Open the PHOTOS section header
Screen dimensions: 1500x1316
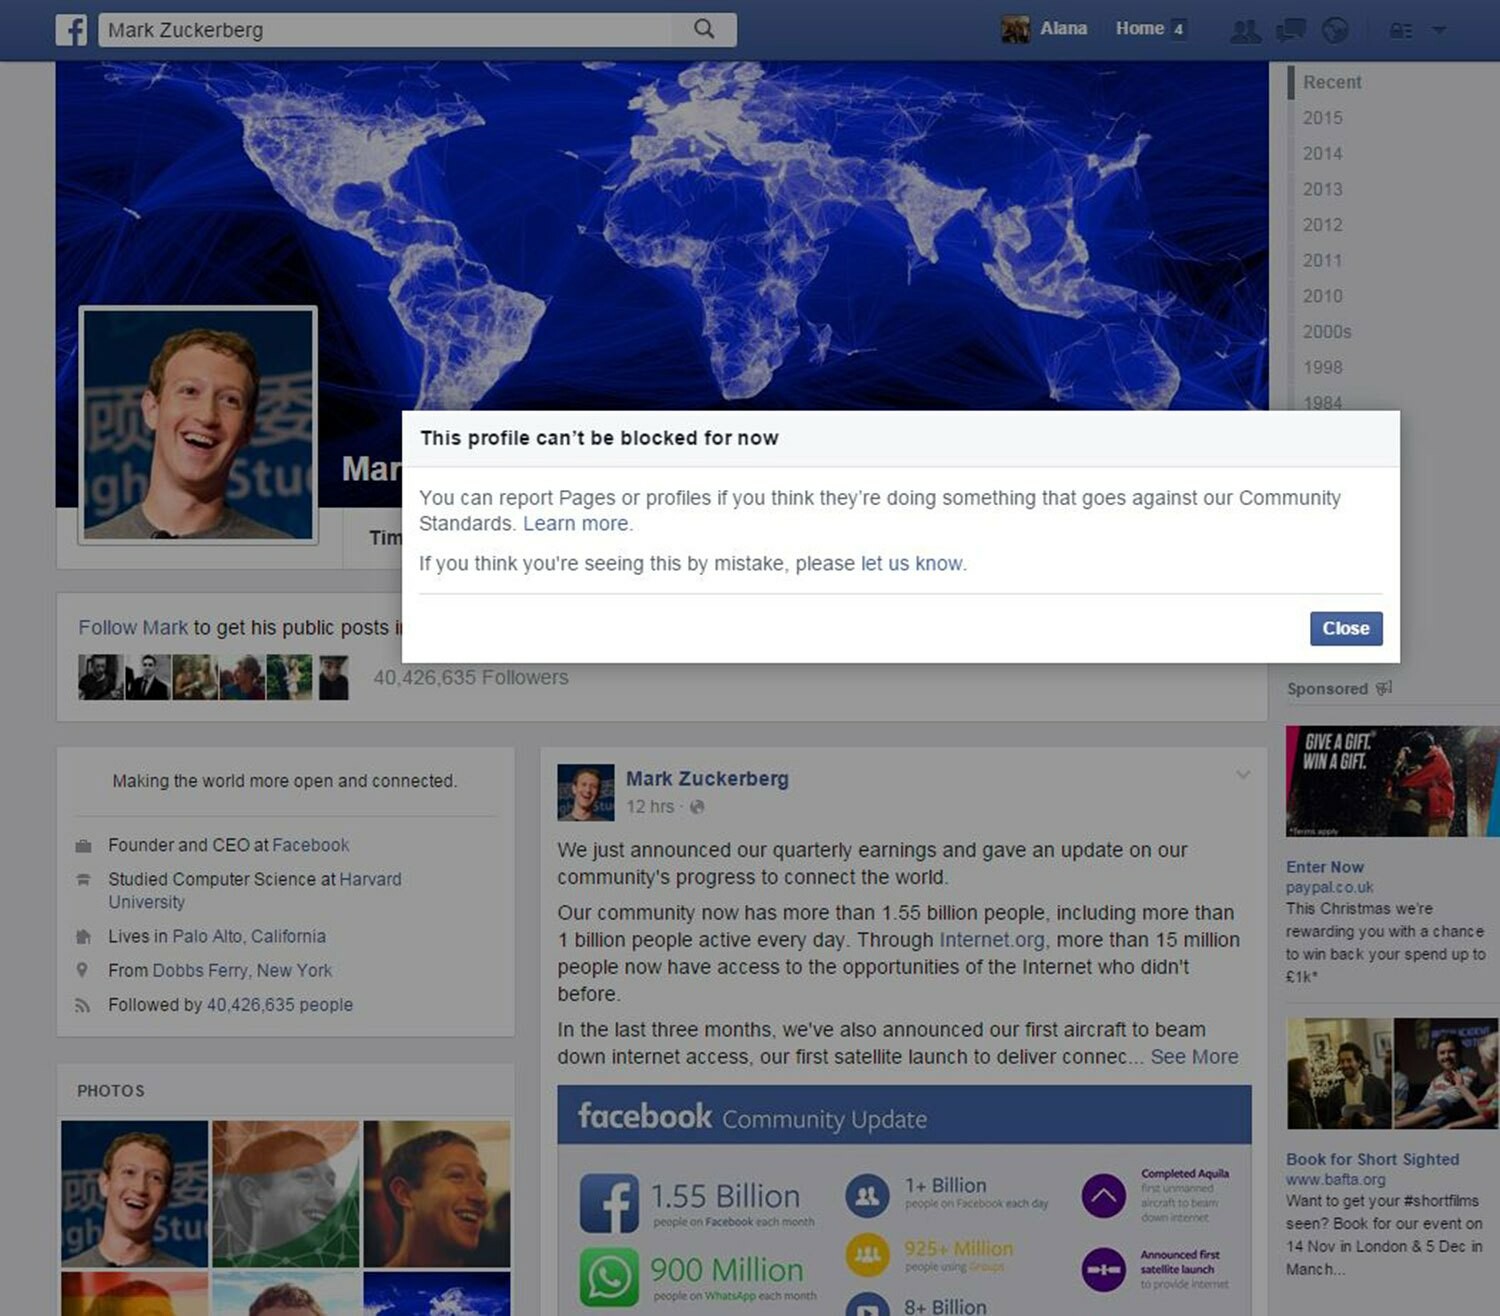click(110, 1091)
